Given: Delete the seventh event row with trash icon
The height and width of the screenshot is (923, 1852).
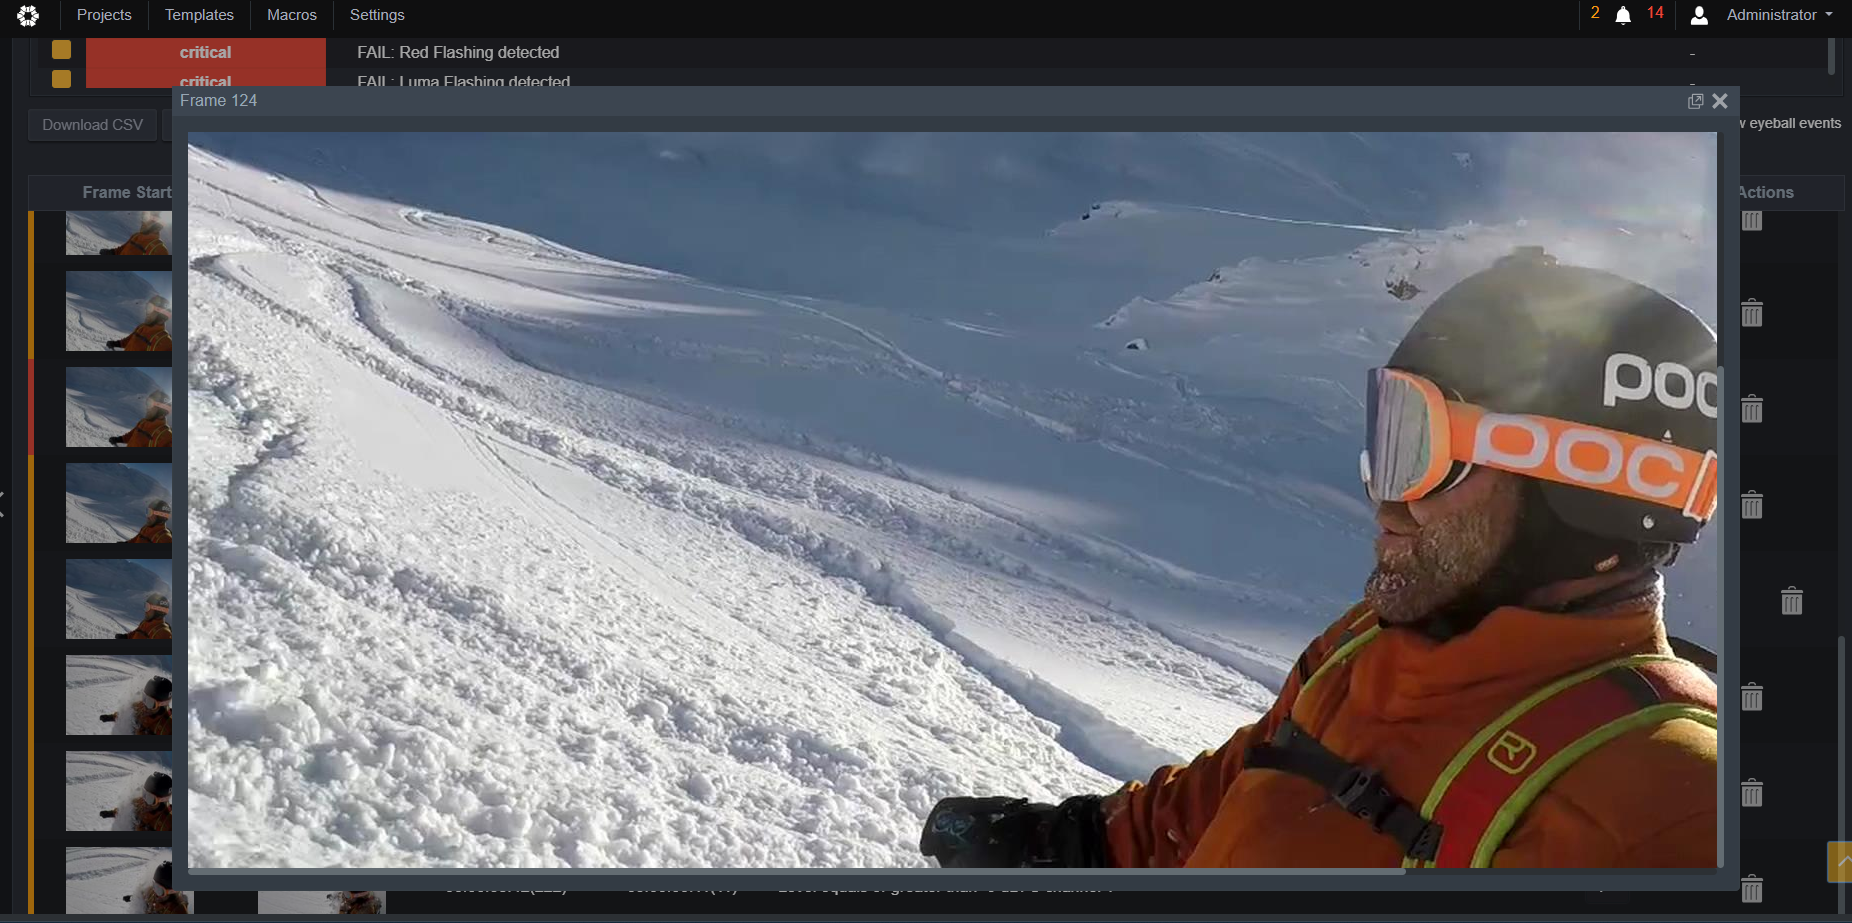Looking at the screenshot, I should [x=1752, y=793].
